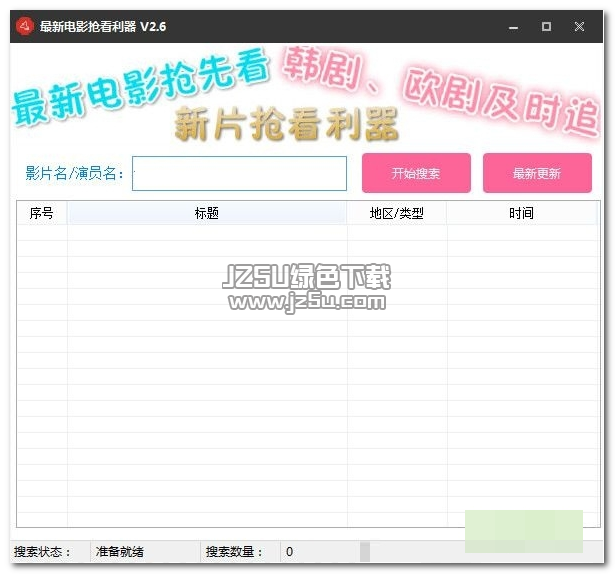The width and height of the screenshot is (615, 574).
Task: Minimize the 最新电影抢看利器 window
Action: (x=513, y=27)
